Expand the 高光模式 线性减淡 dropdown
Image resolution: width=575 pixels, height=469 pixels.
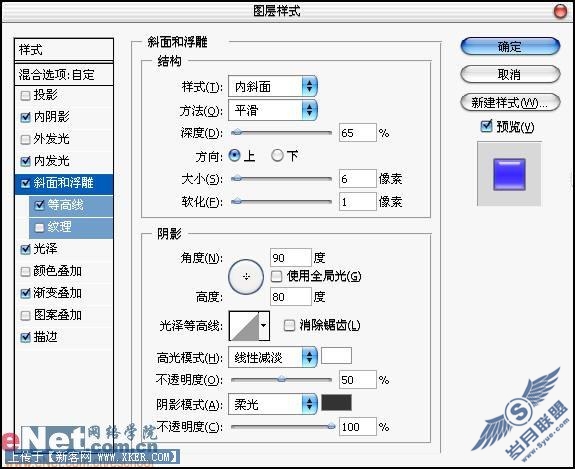tap(272, 357)
